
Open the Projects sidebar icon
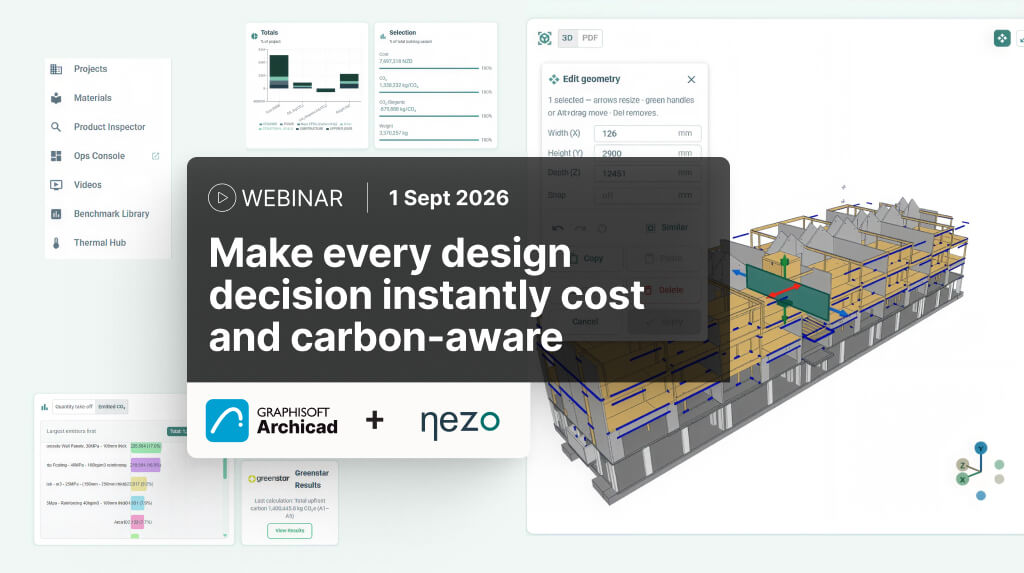click(56, 69)
